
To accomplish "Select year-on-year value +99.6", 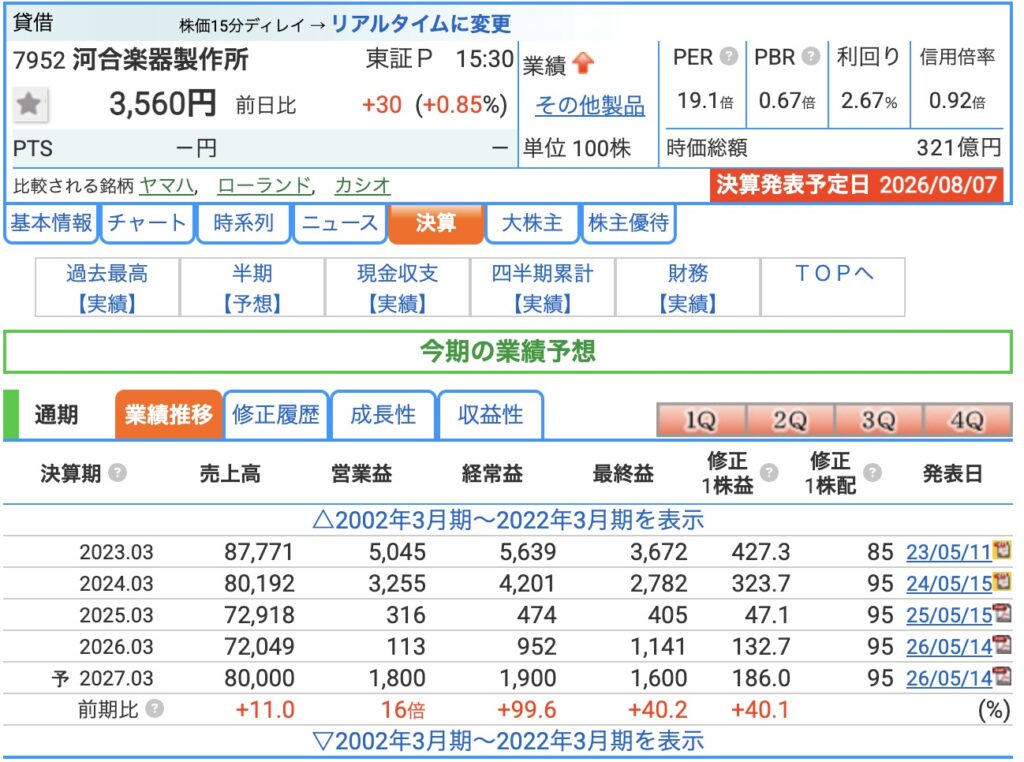I will tap(526, 710).
